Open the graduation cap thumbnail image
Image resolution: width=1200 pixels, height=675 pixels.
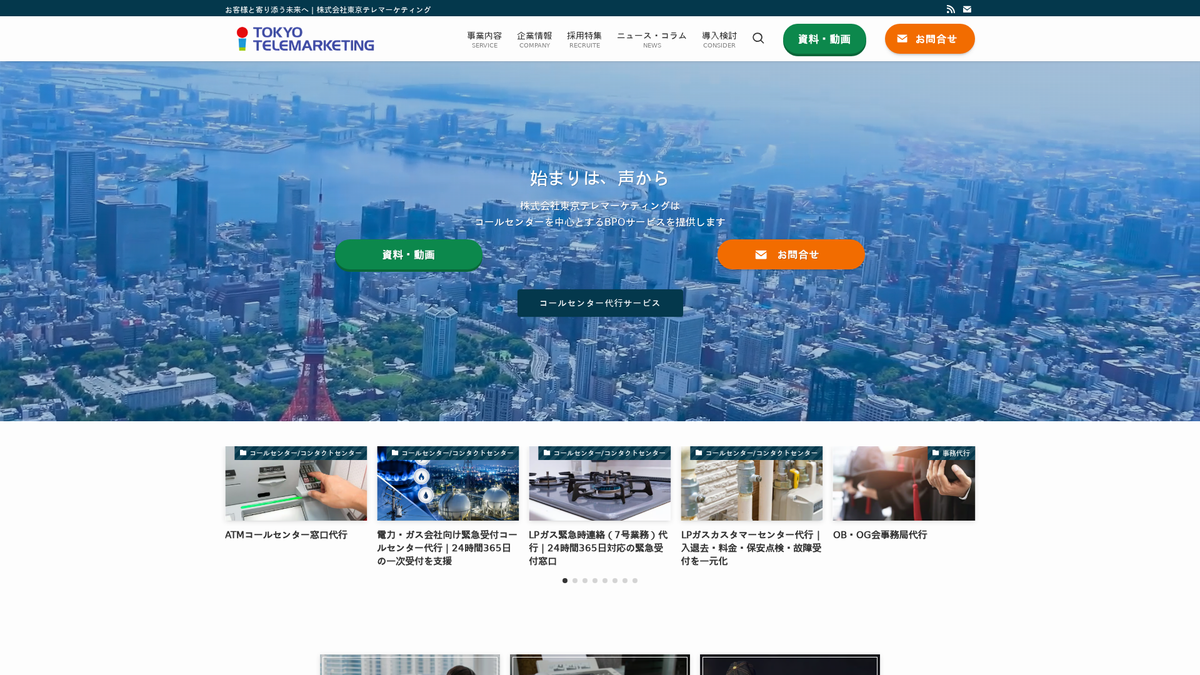click(904, 483)
